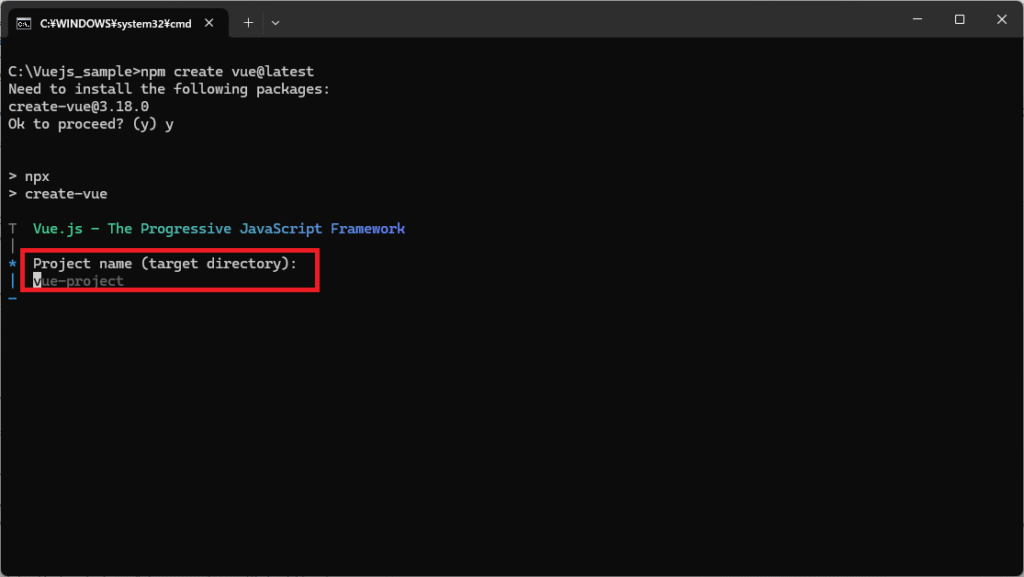Click the Project name (target directory) prompt

click(165, 264)
